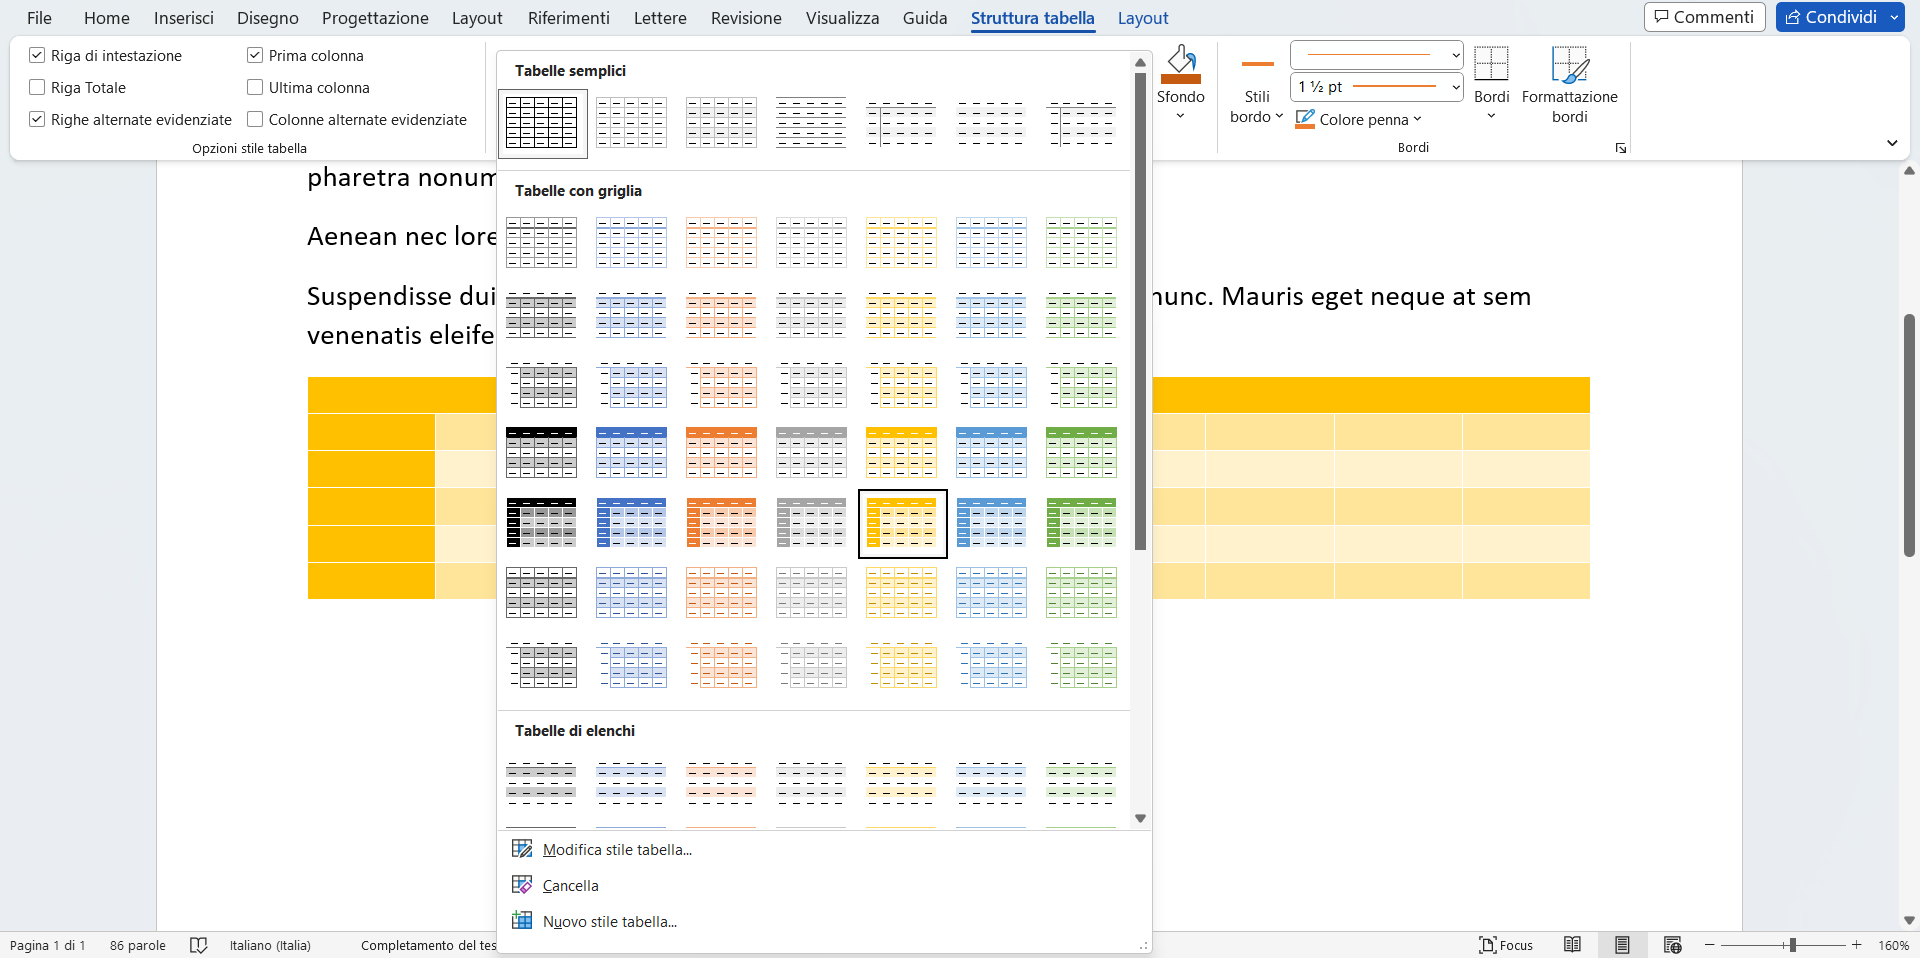Enable Colonne alternate evidenziate checkbox

tap(255, 120)
